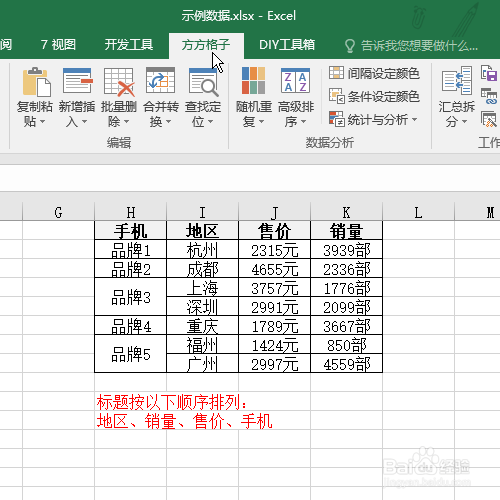
Task: Click the 新增插入 icon
Action: (x=78, y=81)
